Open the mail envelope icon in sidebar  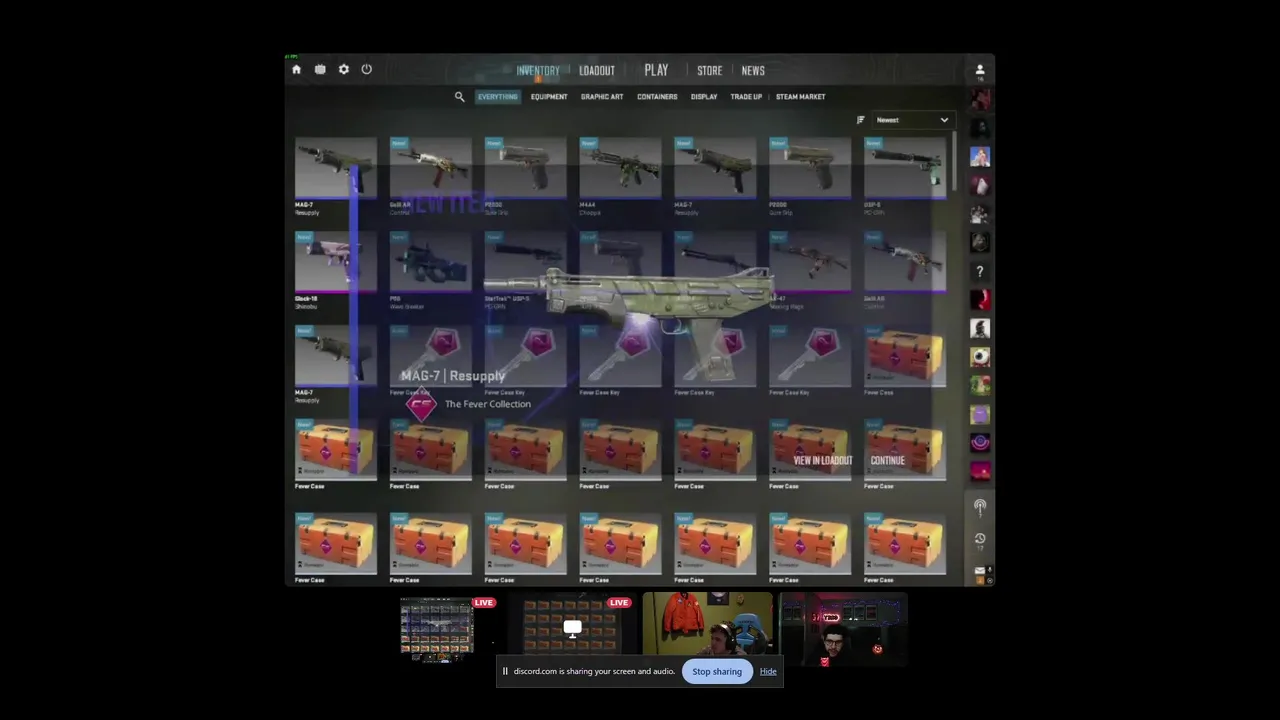click(x=980, y=571)
